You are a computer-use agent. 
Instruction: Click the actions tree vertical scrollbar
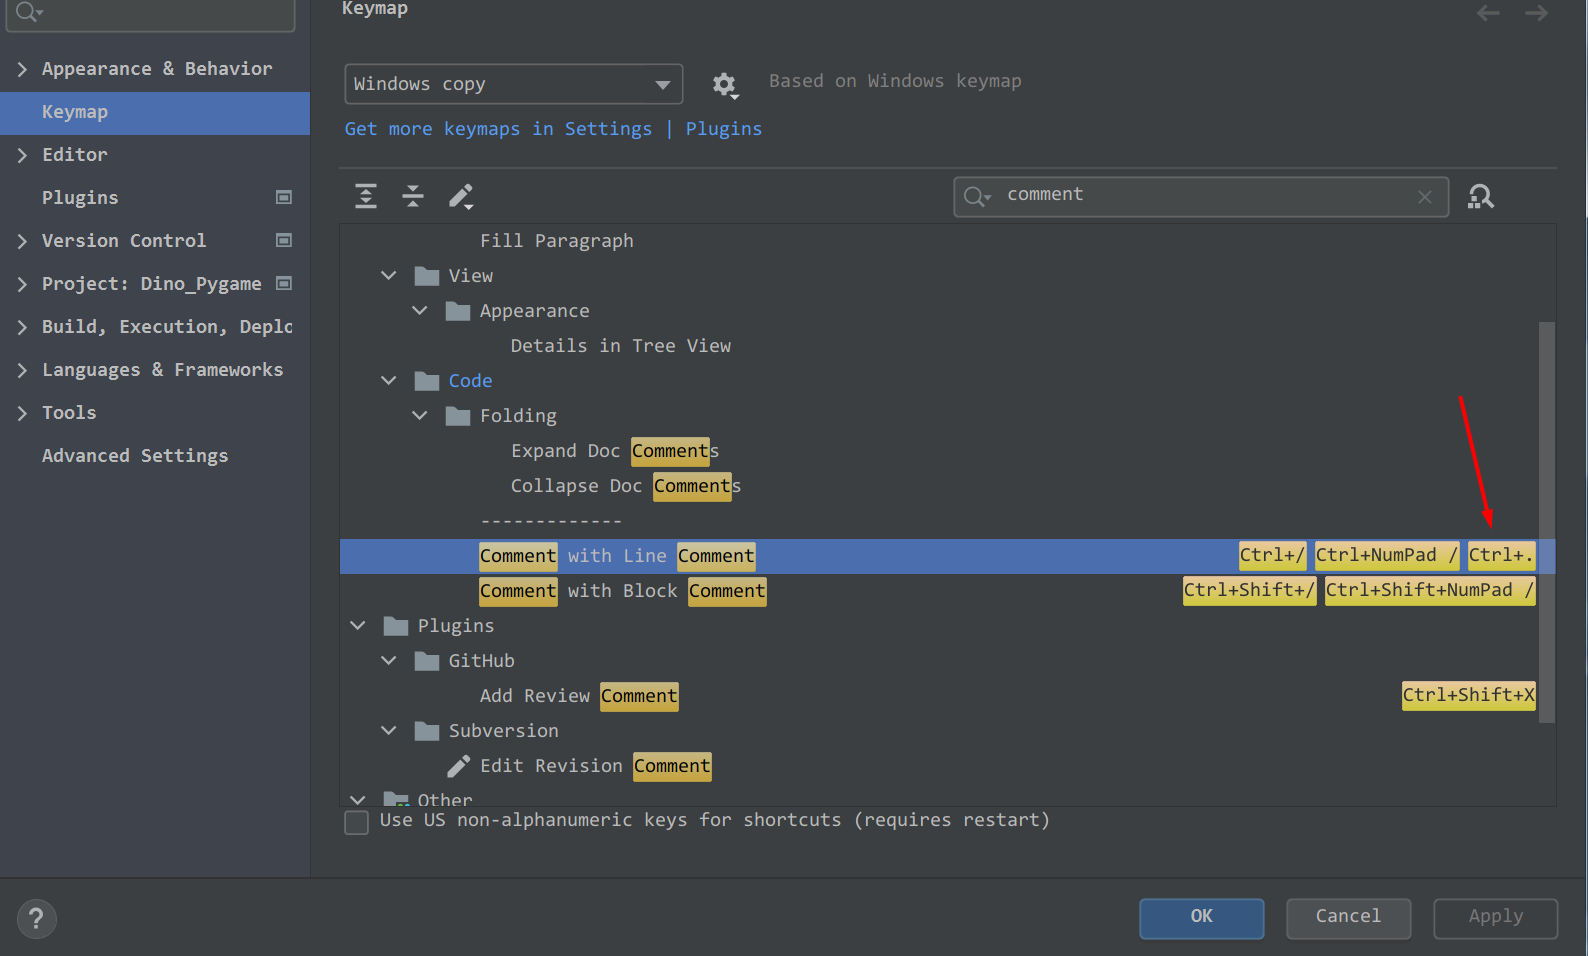(x=1547, y=522)
